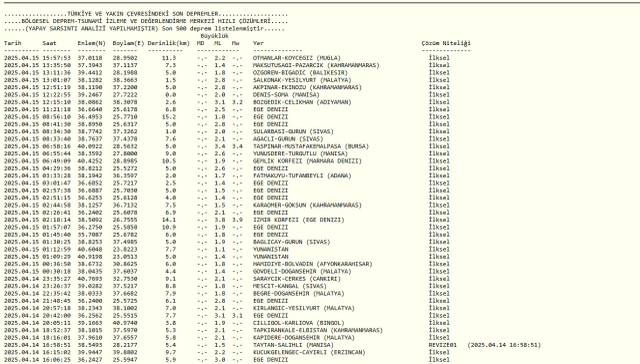
Task: Click 'YUNANISTAN' in the 01:09:29 row
Action: (x=270, y=257)
